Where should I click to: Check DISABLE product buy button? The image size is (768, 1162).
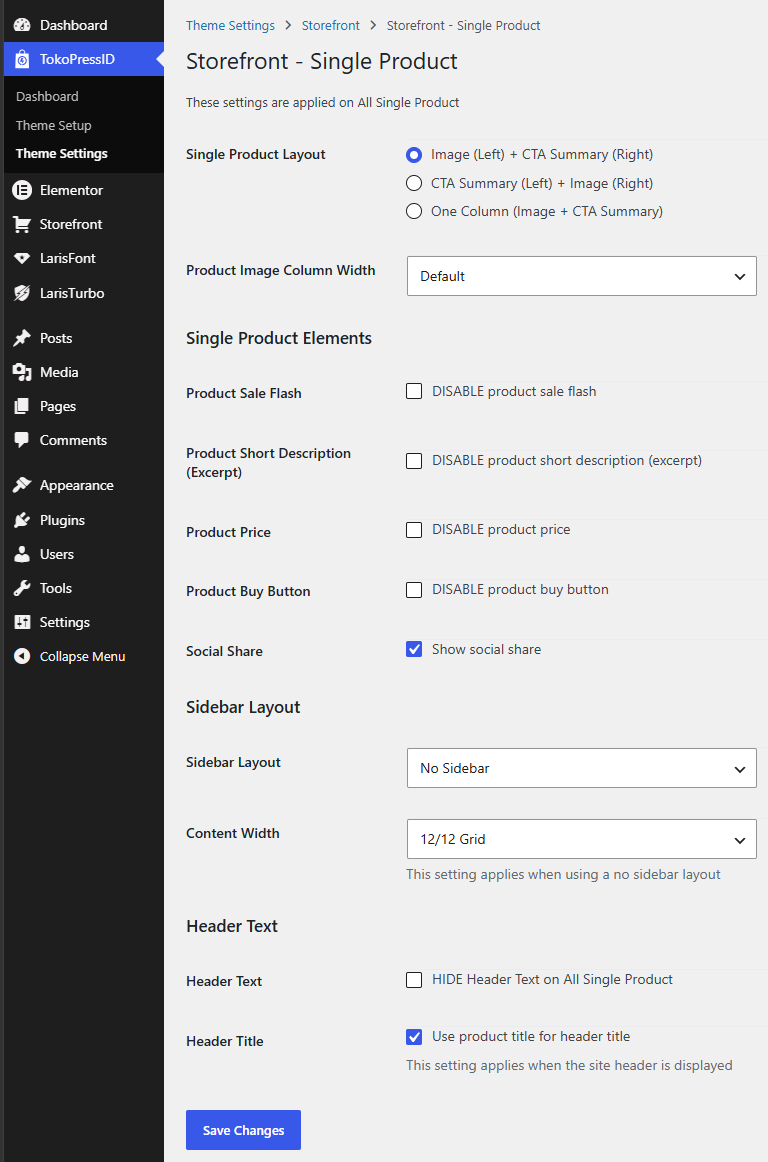tap(414, 590)
